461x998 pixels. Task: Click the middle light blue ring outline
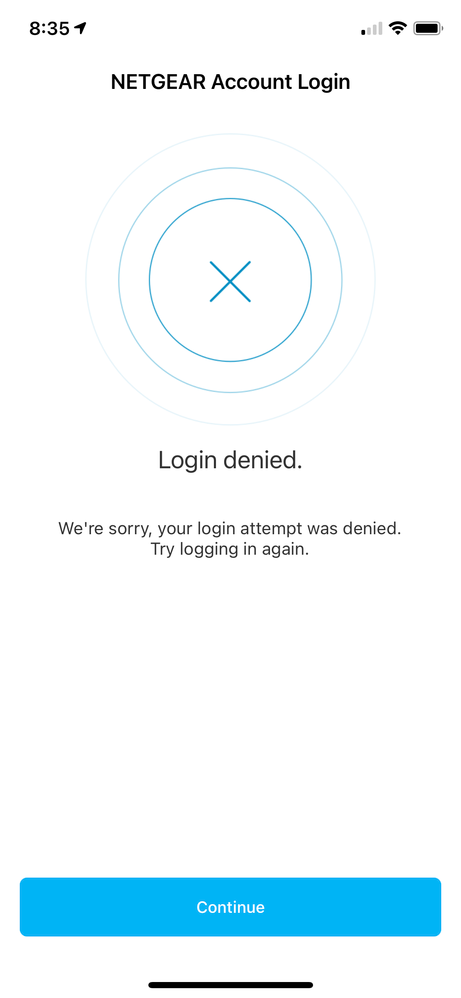(230, 168)
